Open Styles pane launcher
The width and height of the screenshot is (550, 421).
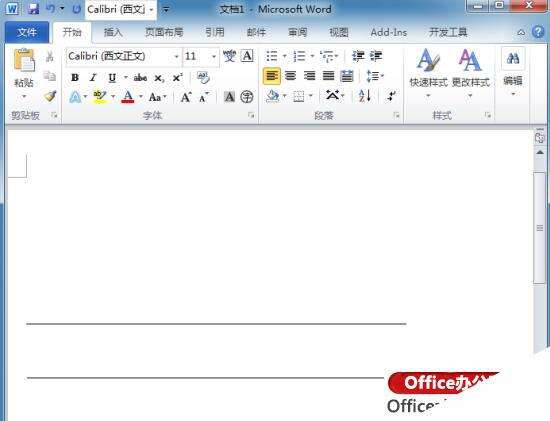click(488, 115)
